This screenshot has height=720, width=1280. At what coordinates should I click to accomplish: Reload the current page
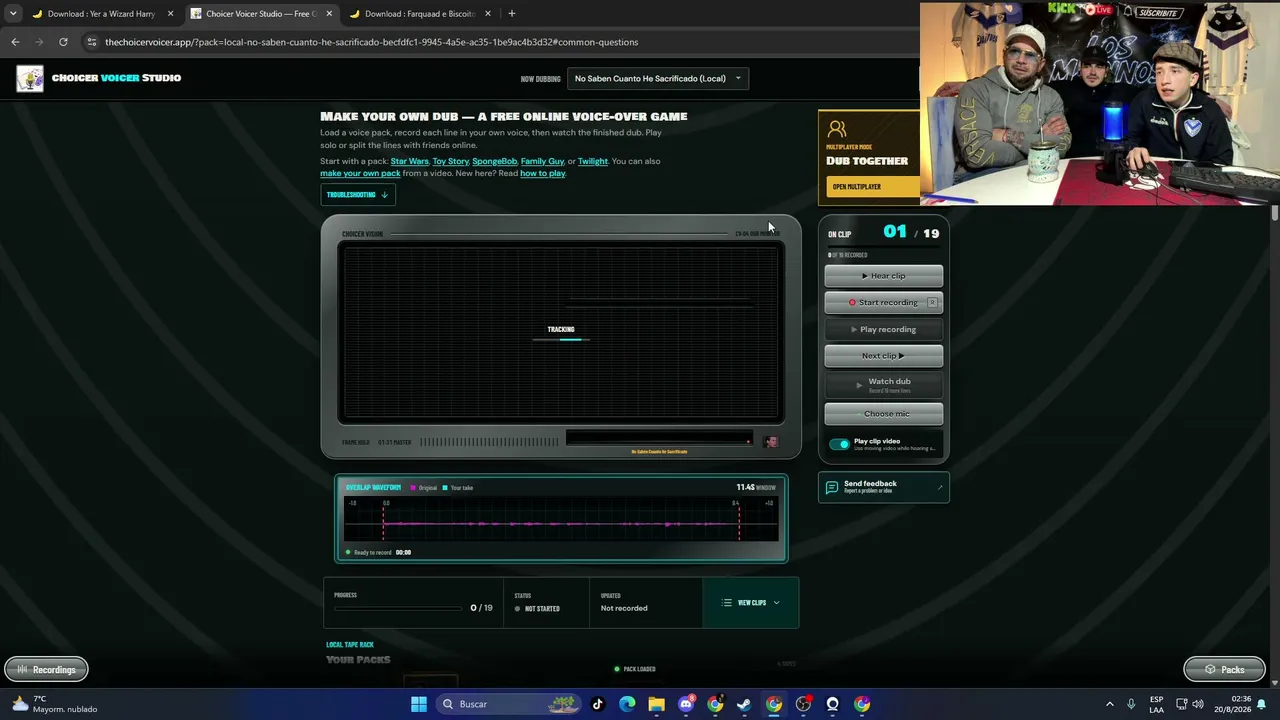tap(63, 42)
